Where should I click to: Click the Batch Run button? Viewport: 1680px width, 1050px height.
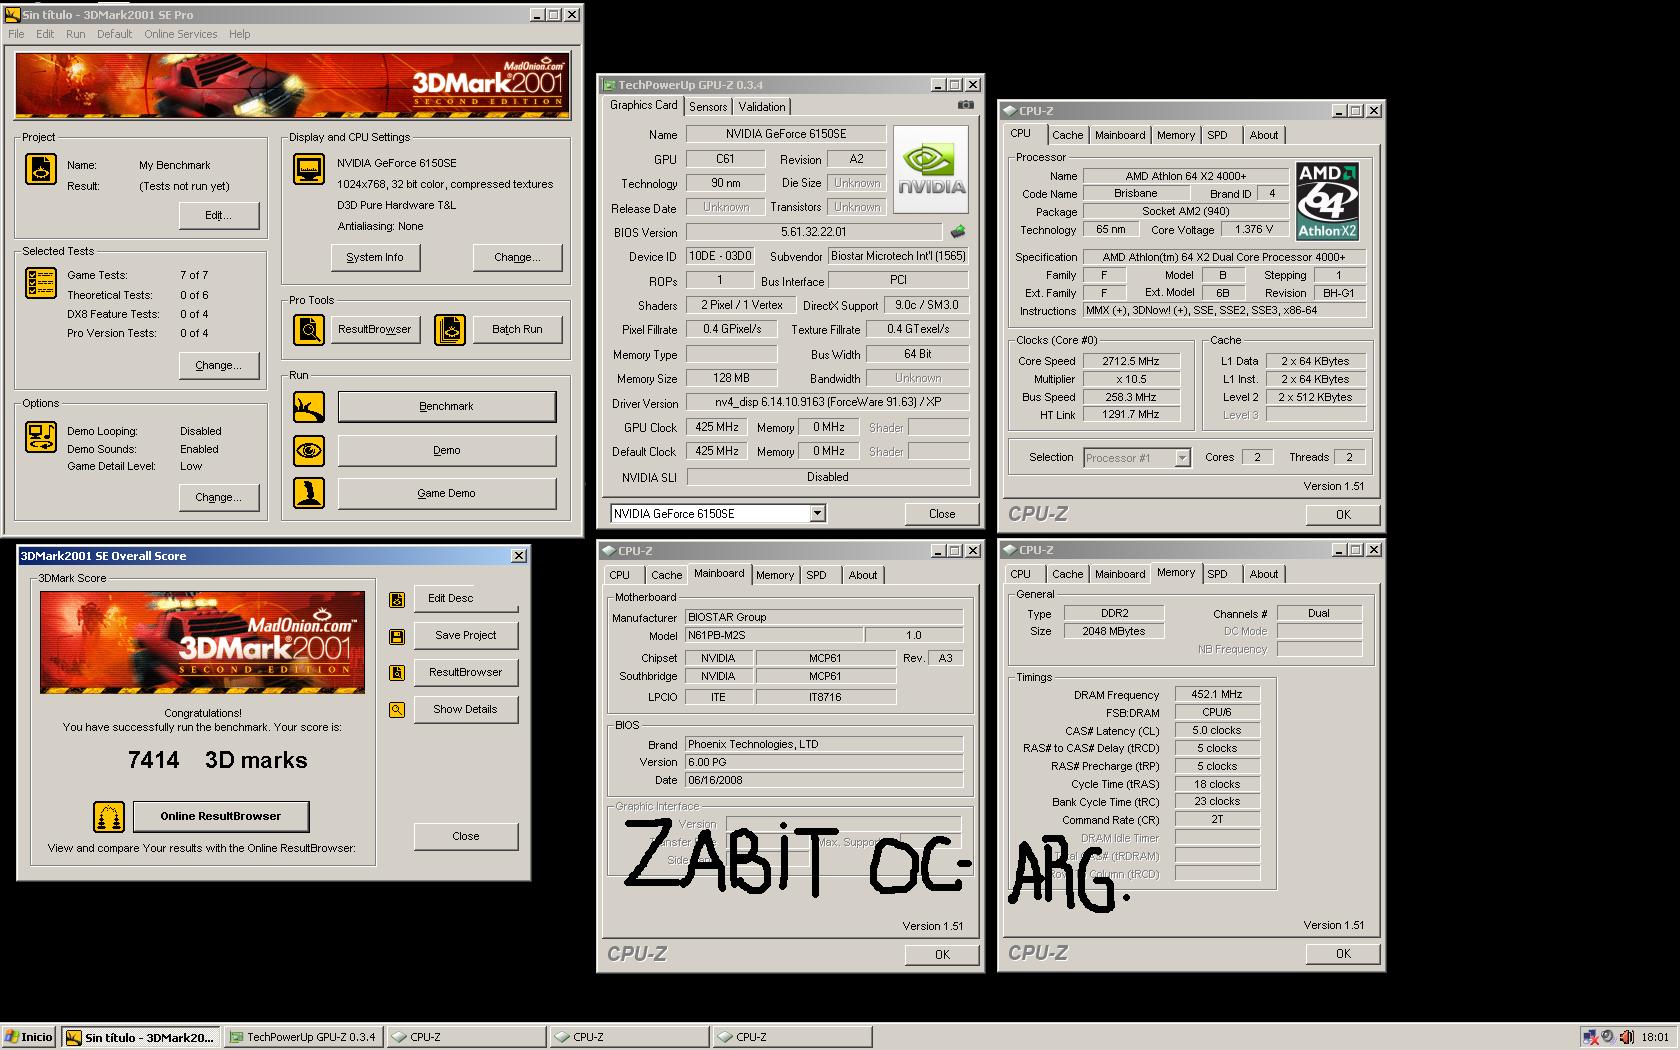point(517,329)
